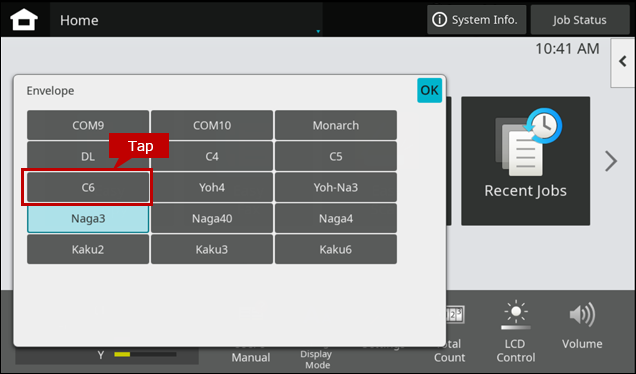Tap the Home house icon
Image resolution: width=636 pixels, height=374 pixels.
click(x=24, y=19)
